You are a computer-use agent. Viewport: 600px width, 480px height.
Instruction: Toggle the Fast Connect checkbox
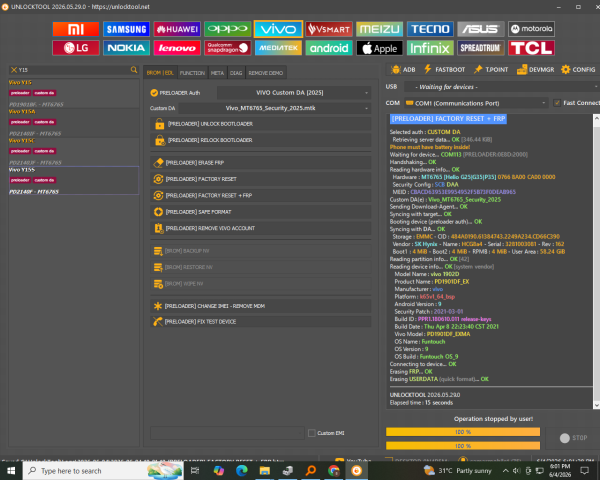[557, 103]
